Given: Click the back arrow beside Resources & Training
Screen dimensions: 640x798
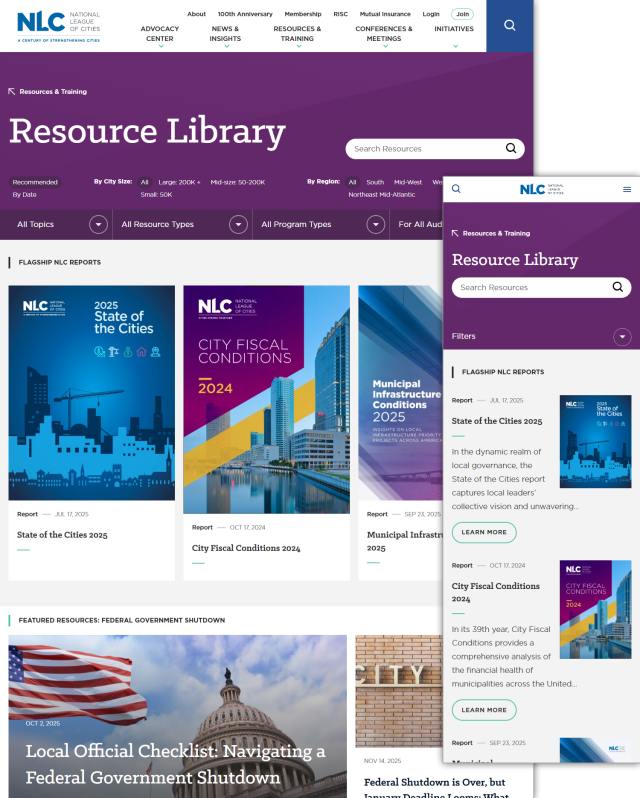Looking at the screenshot, I should (12, 92).
